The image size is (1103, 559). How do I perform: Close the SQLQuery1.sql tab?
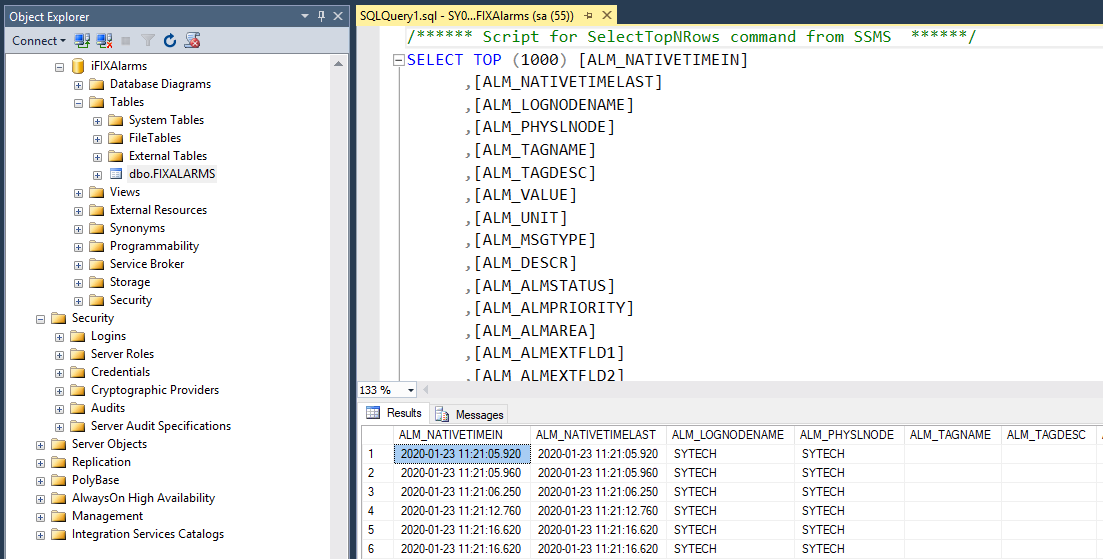point(607,15)
